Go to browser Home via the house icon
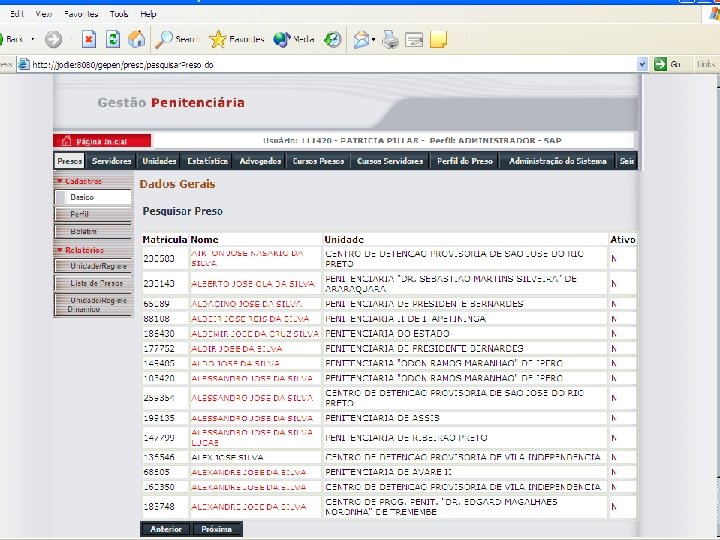 pos(136,39)
